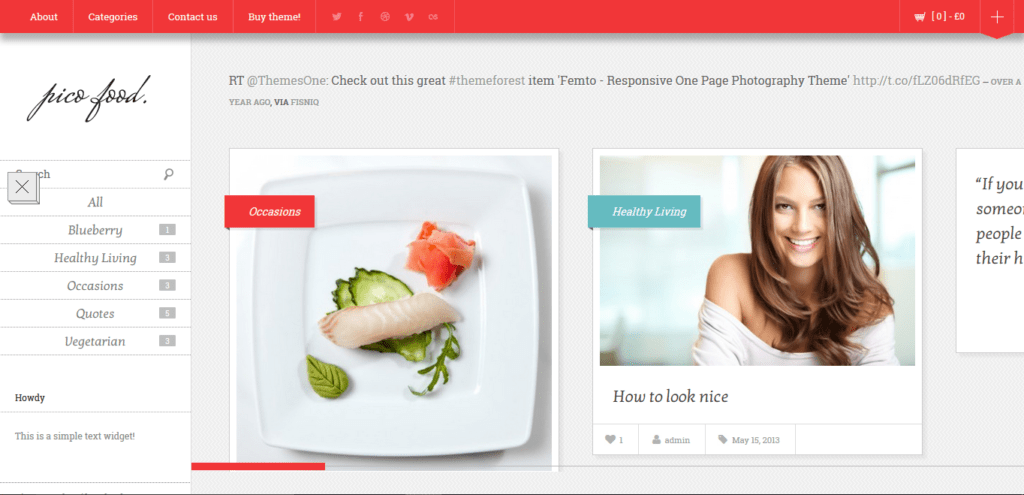Click the Quotes count badge 5

(167, 313)
